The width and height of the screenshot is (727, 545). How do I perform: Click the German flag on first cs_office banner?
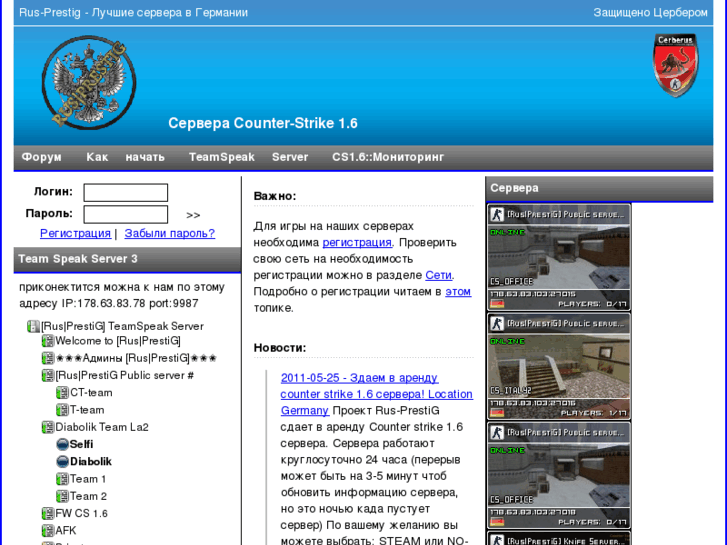497,304
